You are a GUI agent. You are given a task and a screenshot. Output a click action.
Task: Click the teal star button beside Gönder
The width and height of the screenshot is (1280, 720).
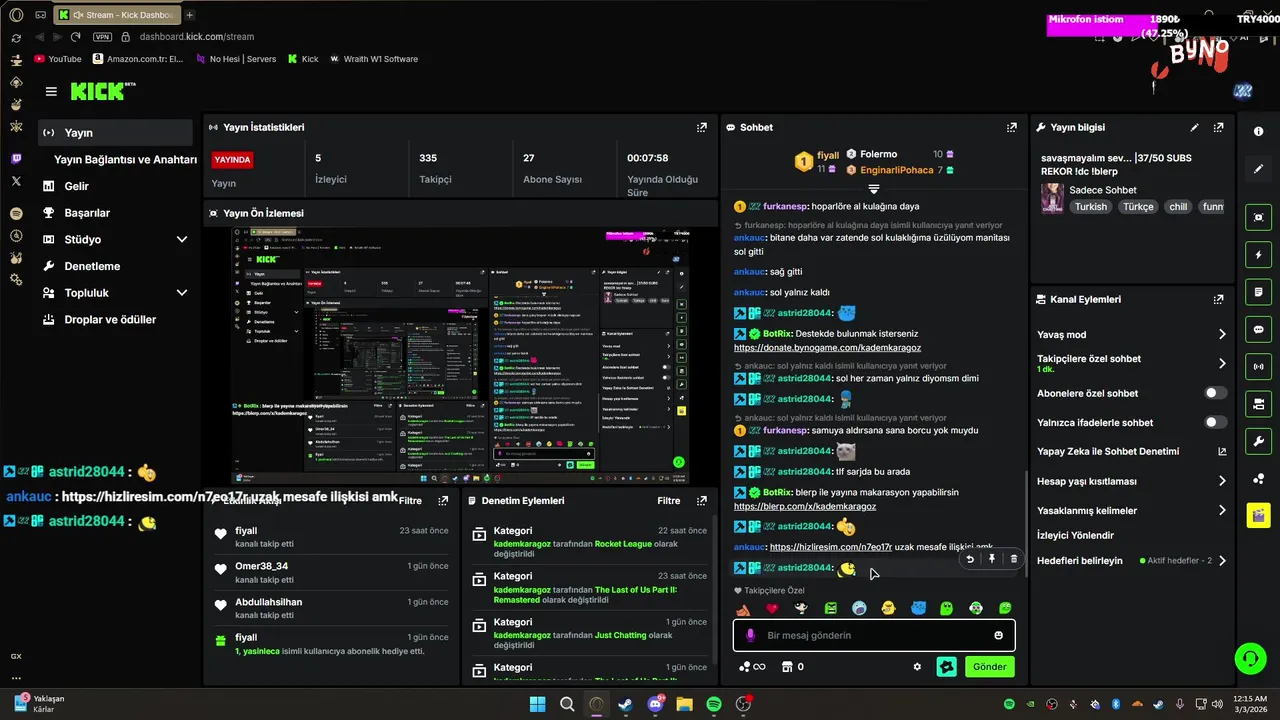pos(946,667)
